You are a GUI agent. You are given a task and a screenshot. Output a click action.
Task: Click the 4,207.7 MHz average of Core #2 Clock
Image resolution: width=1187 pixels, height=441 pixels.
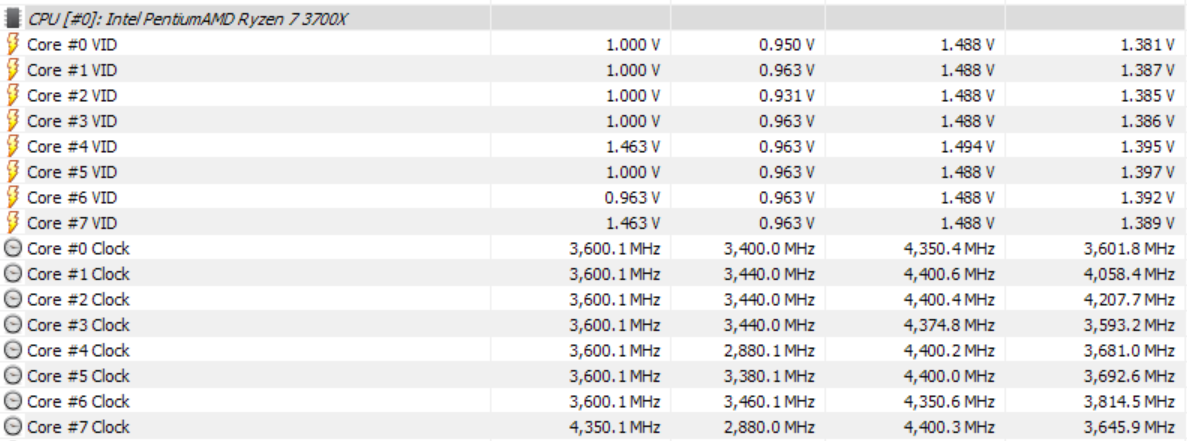pyautogui.click(x=1129, y=300)
